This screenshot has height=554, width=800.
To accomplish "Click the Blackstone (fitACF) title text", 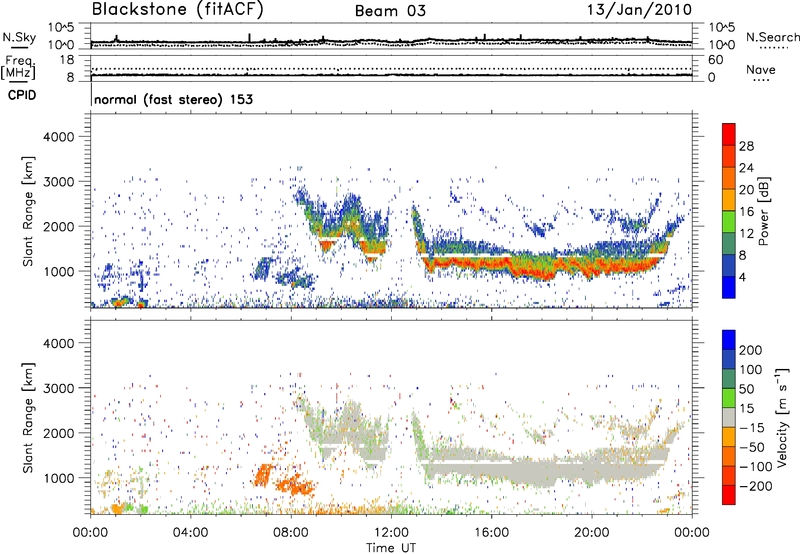I will 177,10.
